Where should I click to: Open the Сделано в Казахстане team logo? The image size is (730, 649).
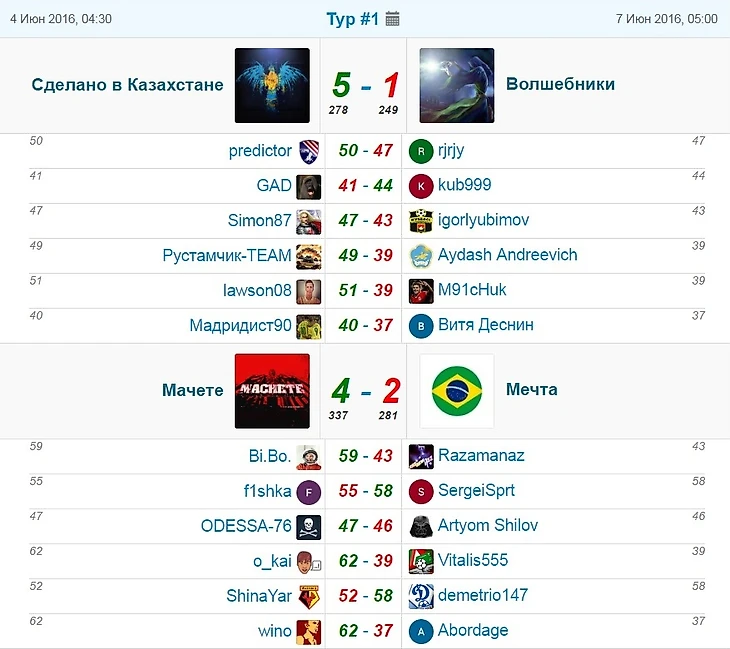pyautogui.click(x=272, y=85)
